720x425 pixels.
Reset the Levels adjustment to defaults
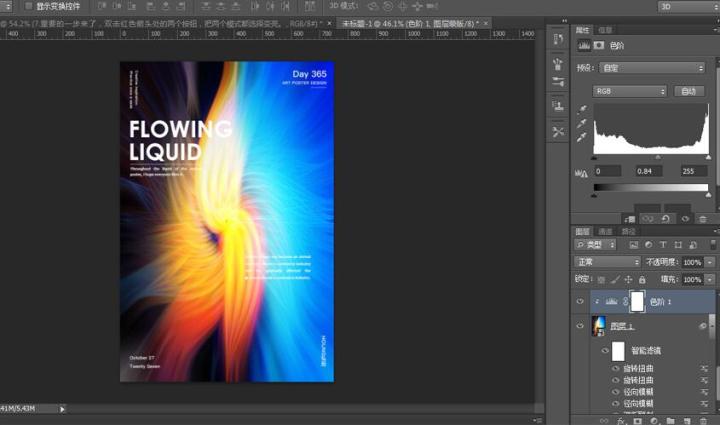tap(665, 218)
